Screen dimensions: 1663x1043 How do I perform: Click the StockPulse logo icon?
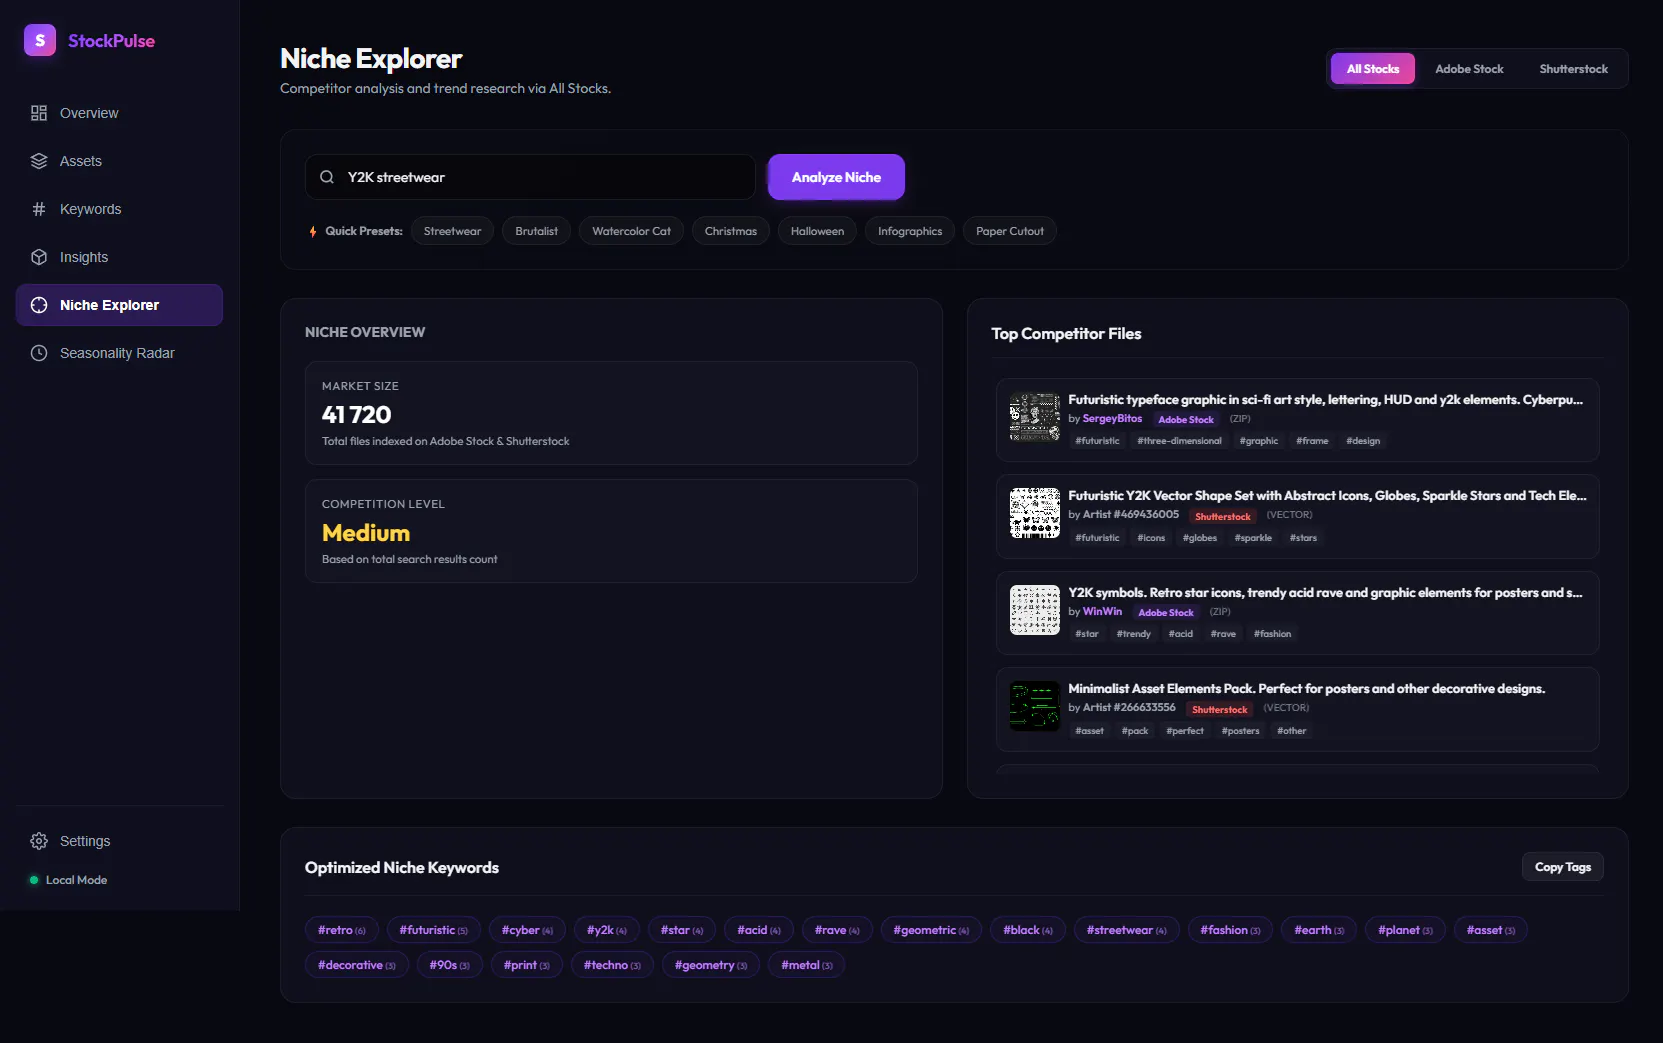pos(40,41)
